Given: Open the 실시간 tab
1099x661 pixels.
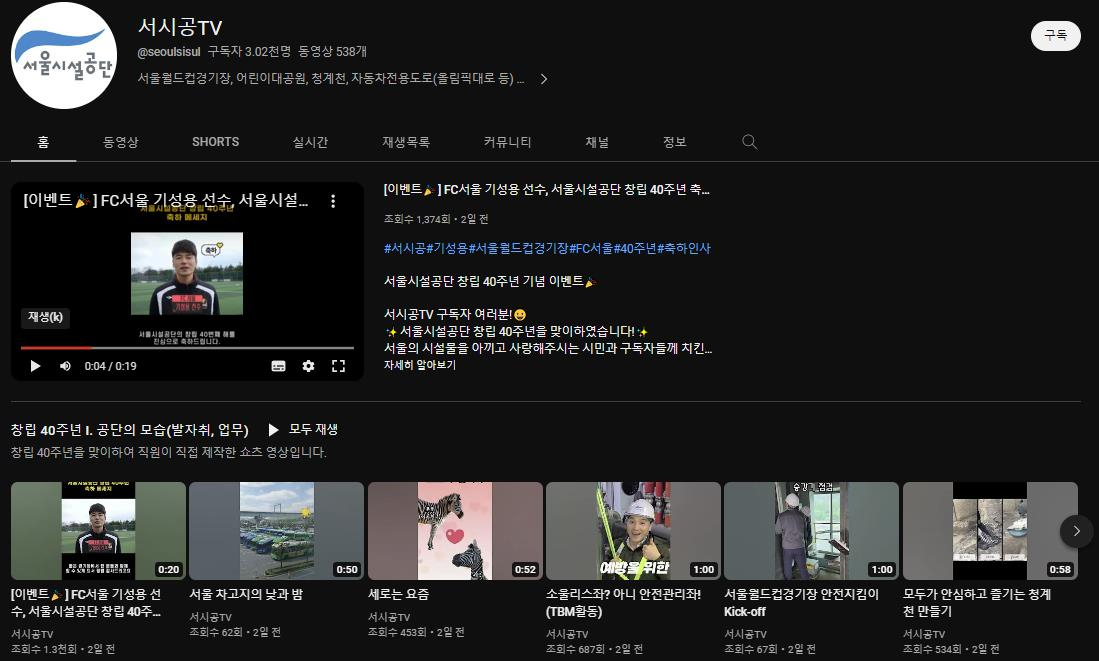Looking at the screenshot, I should pyautogui.click(x=310, y=142).
